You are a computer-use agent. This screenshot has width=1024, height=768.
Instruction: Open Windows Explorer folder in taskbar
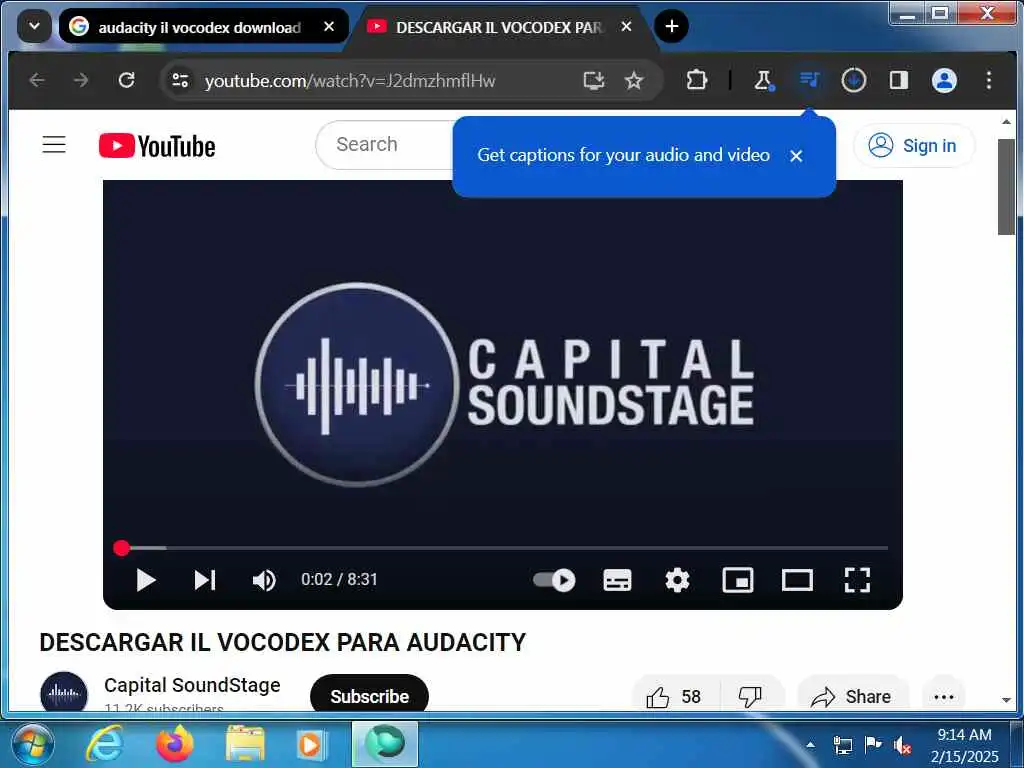(x=245, y=744)
